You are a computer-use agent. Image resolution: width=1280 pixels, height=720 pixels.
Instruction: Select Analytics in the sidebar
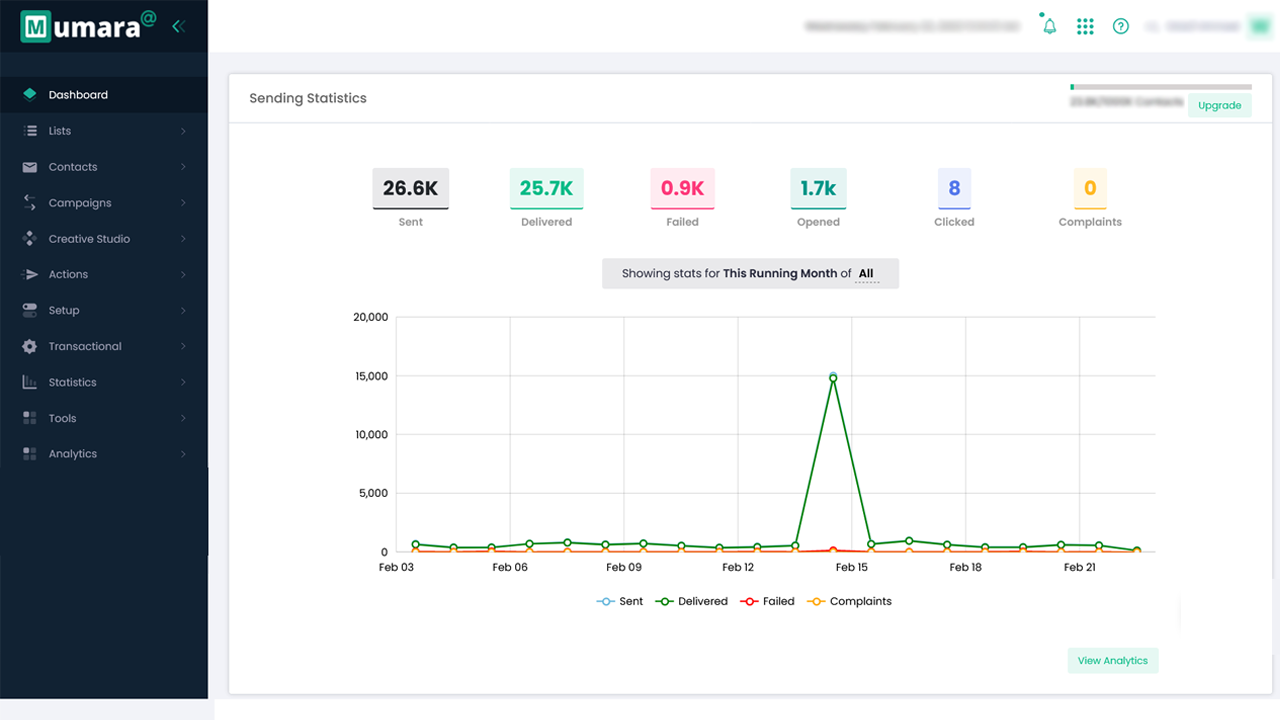point(73,454)
